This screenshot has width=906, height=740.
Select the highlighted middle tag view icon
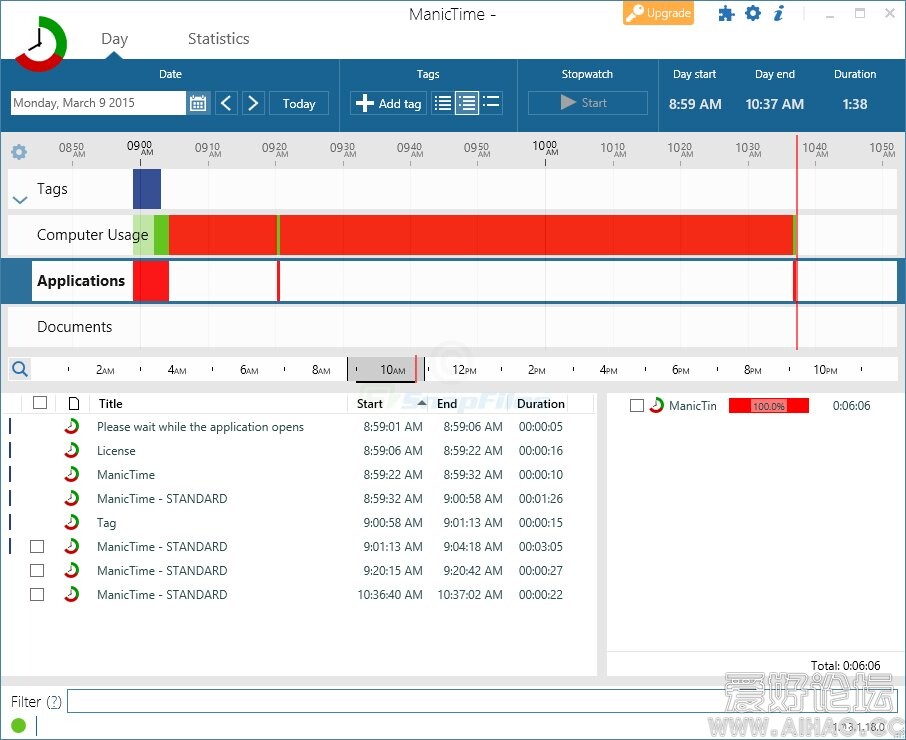tap(467, 103)
